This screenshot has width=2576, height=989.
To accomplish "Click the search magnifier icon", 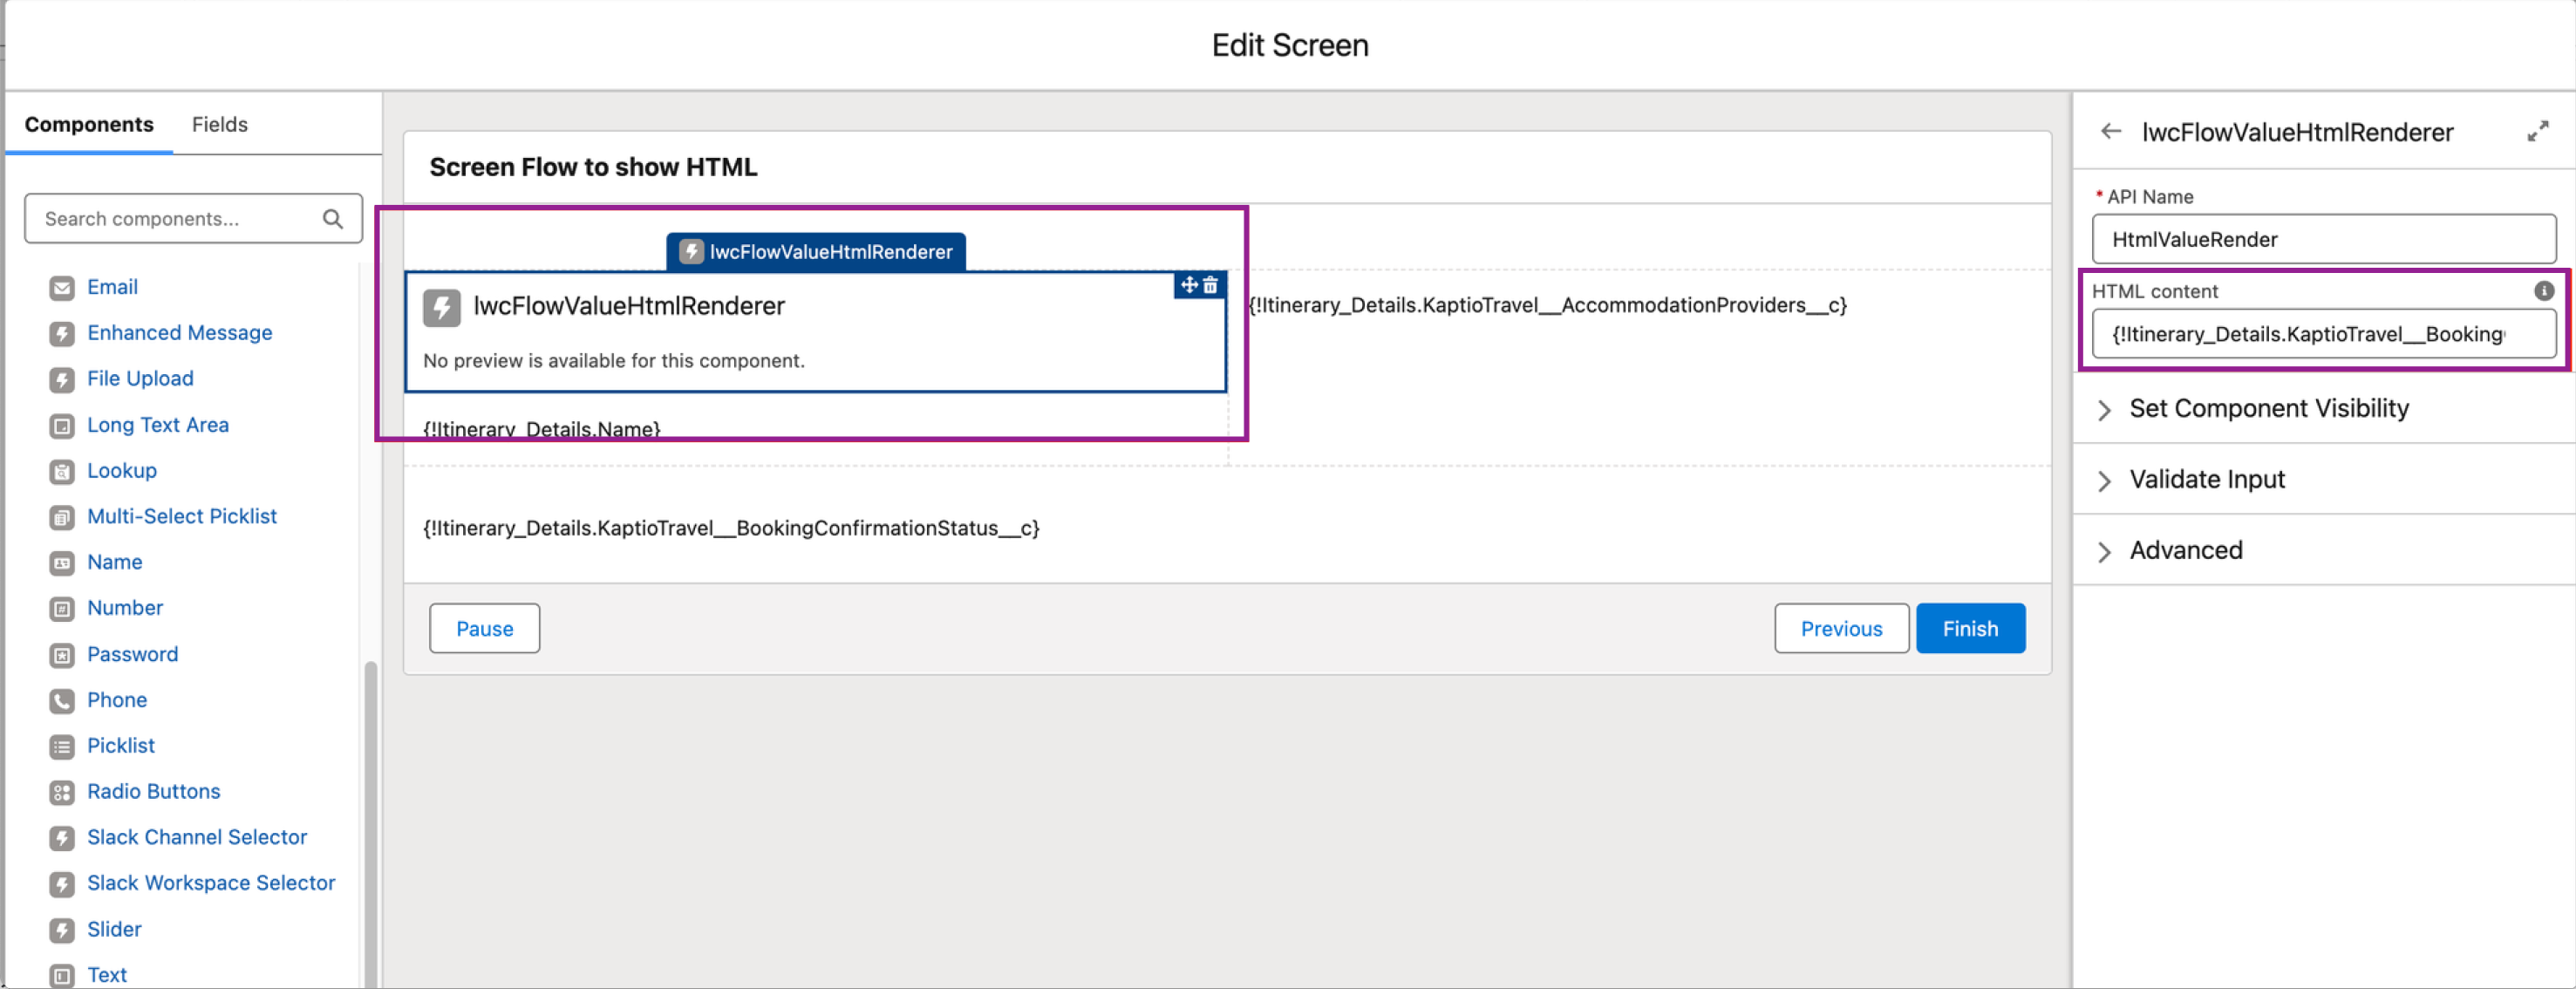I will click(333, 219).
